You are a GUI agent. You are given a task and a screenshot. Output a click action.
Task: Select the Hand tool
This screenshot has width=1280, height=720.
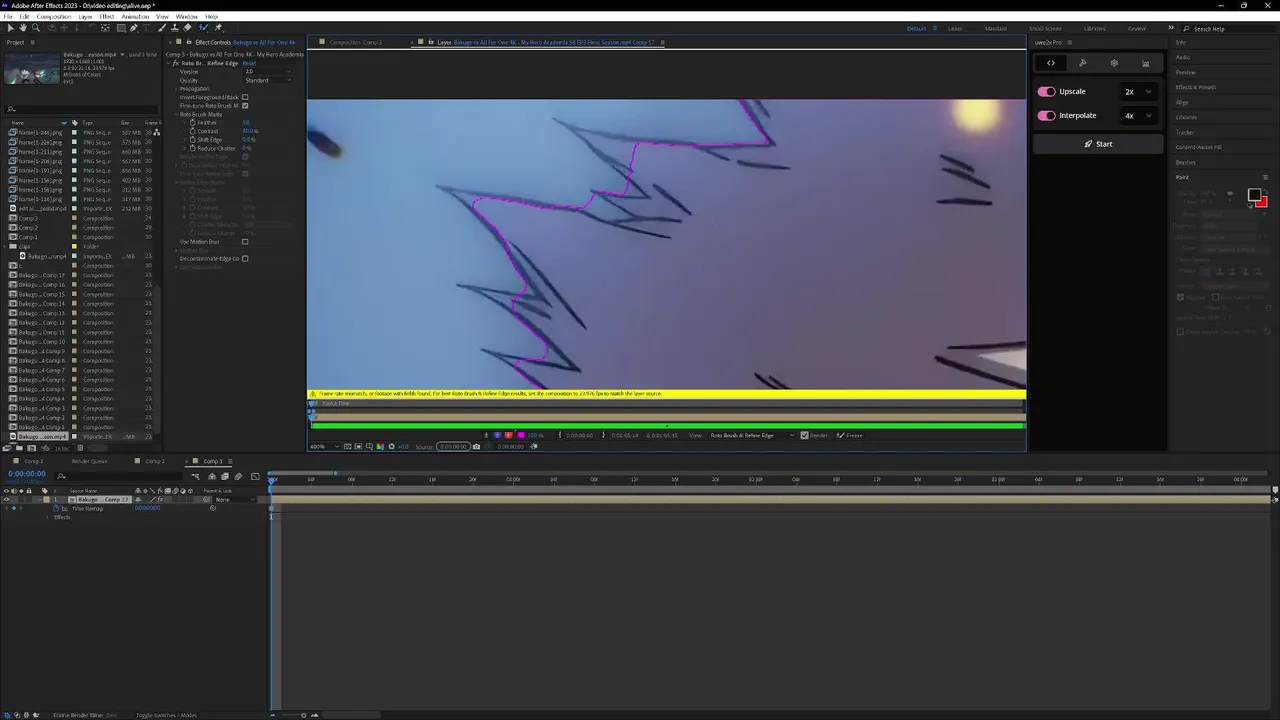(23, 28)
